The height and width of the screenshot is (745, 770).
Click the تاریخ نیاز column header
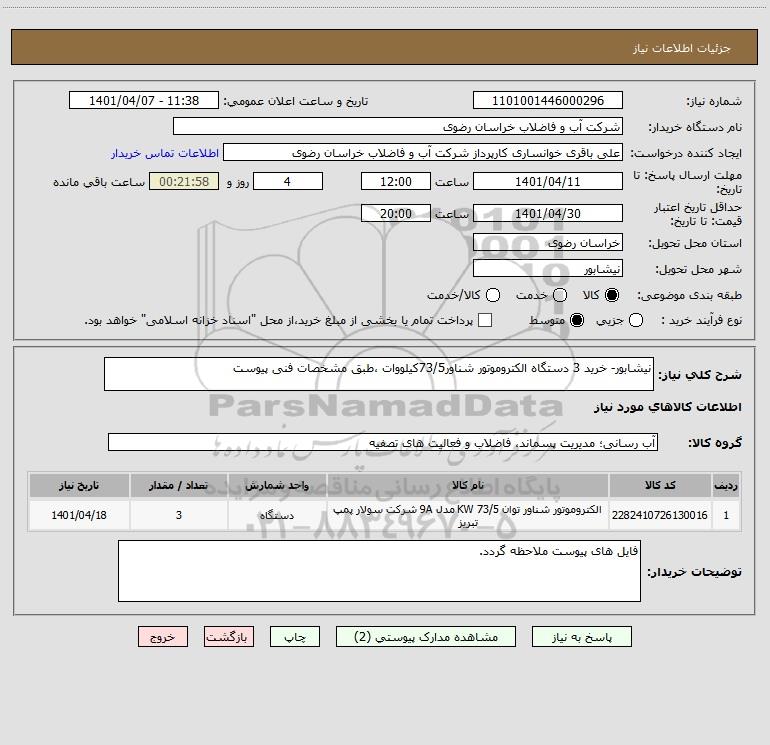point(79,485)
